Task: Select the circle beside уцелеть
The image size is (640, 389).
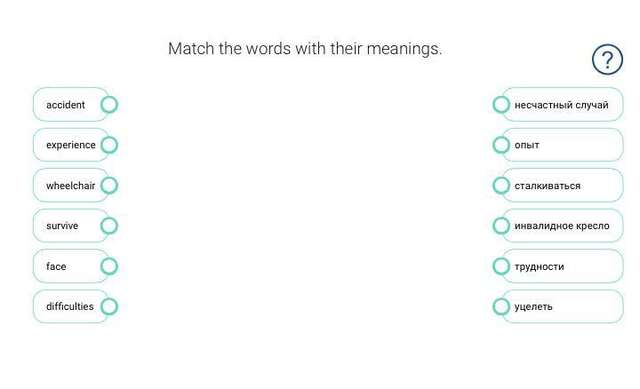Action: [x=501, y=307]
